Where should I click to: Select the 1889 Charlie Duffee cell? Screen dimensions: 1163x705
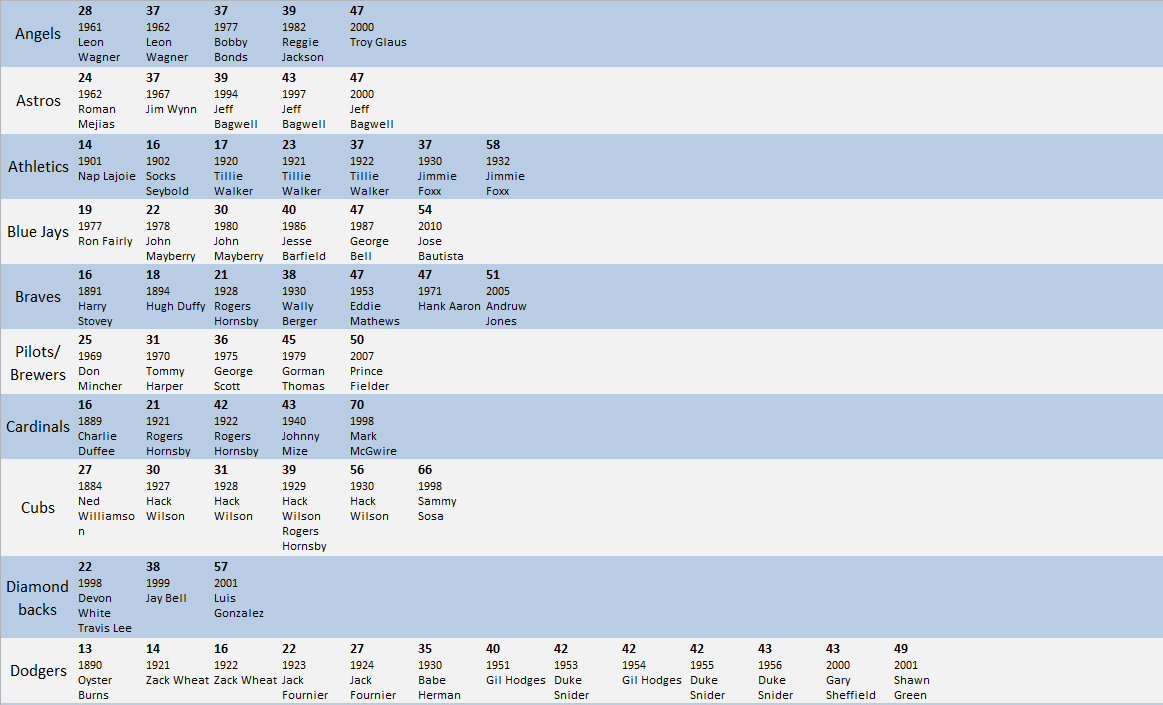(97, 428)
